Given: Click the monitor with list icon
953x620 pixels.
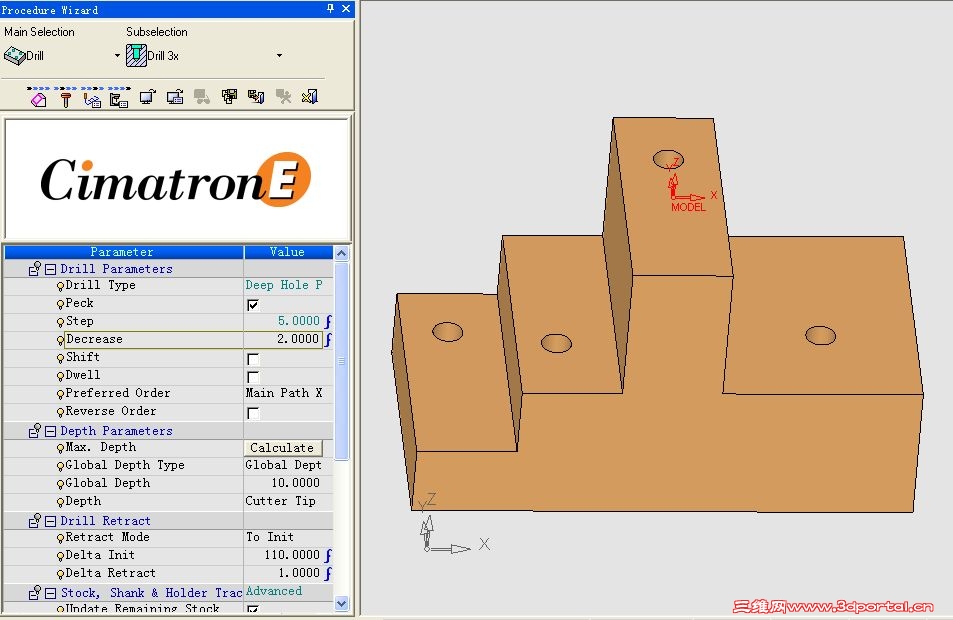Looking at the screenshot, I should [x=175, y=97].
